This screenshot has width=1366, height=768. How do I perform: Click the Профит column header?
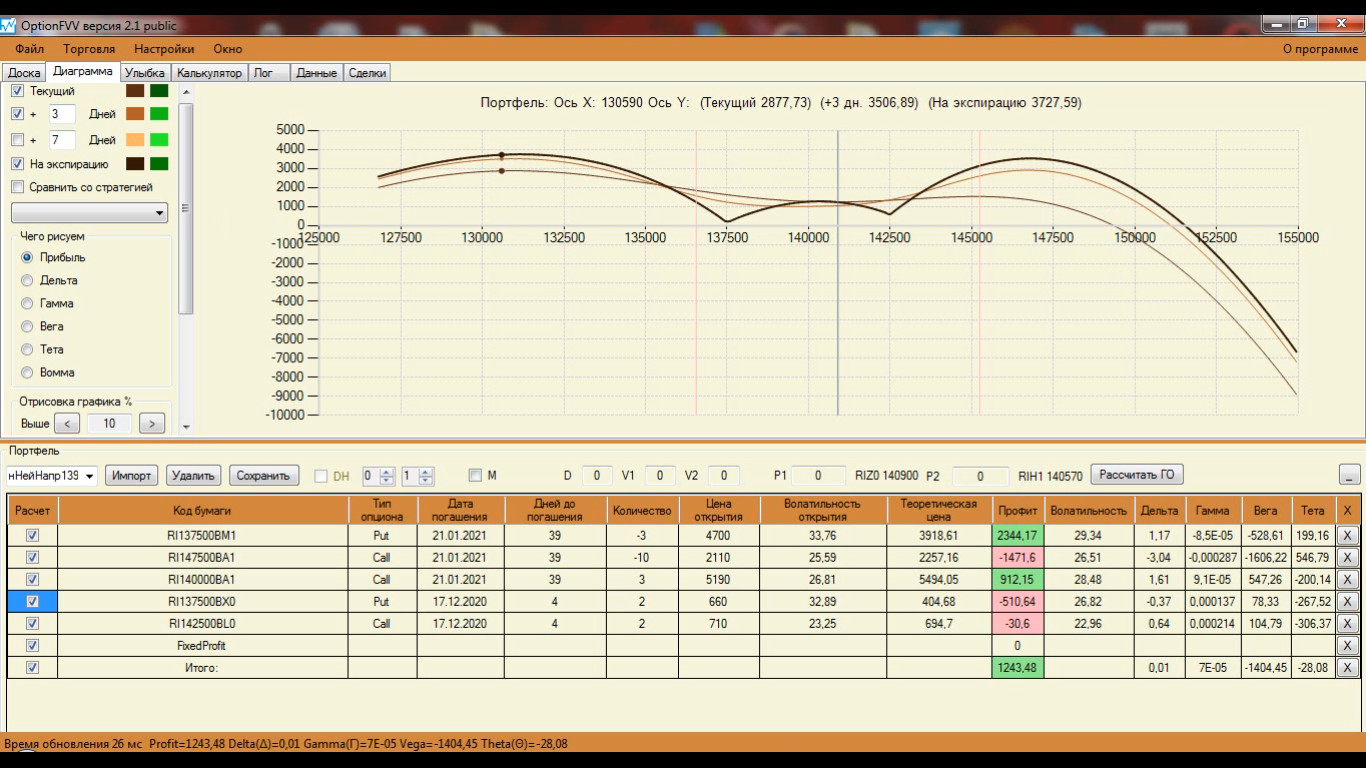tap(1018, 511)
